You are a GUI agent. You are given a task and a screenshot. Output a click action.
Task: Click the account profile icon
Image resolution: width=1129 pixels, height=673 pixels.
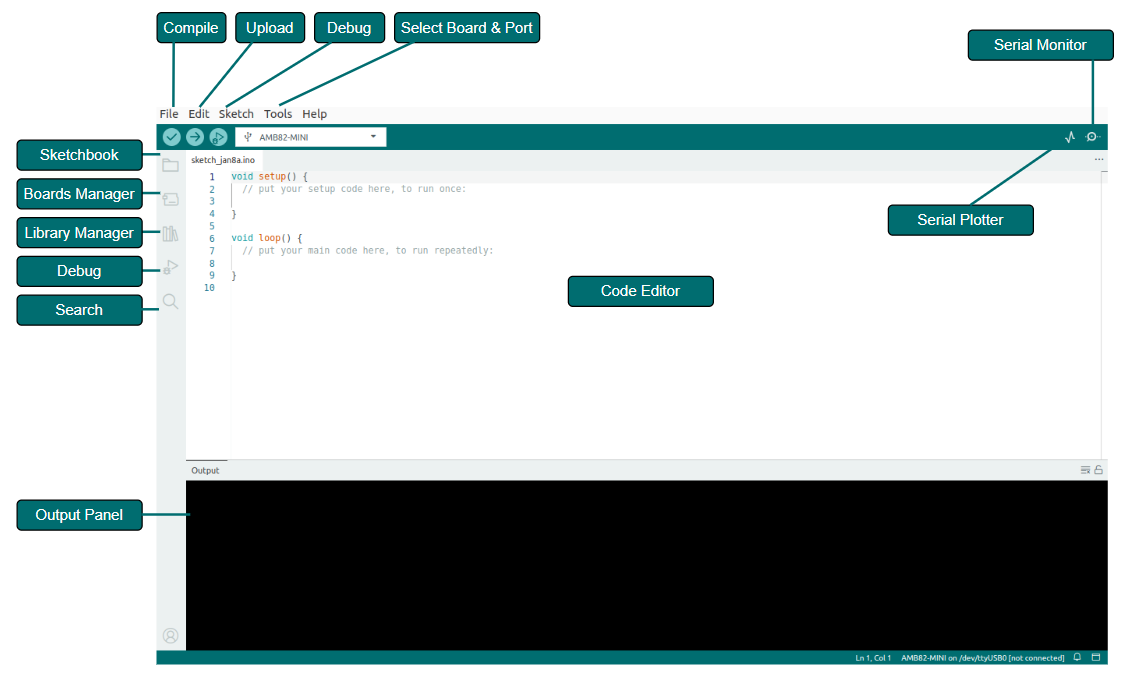tap(171, 636)
